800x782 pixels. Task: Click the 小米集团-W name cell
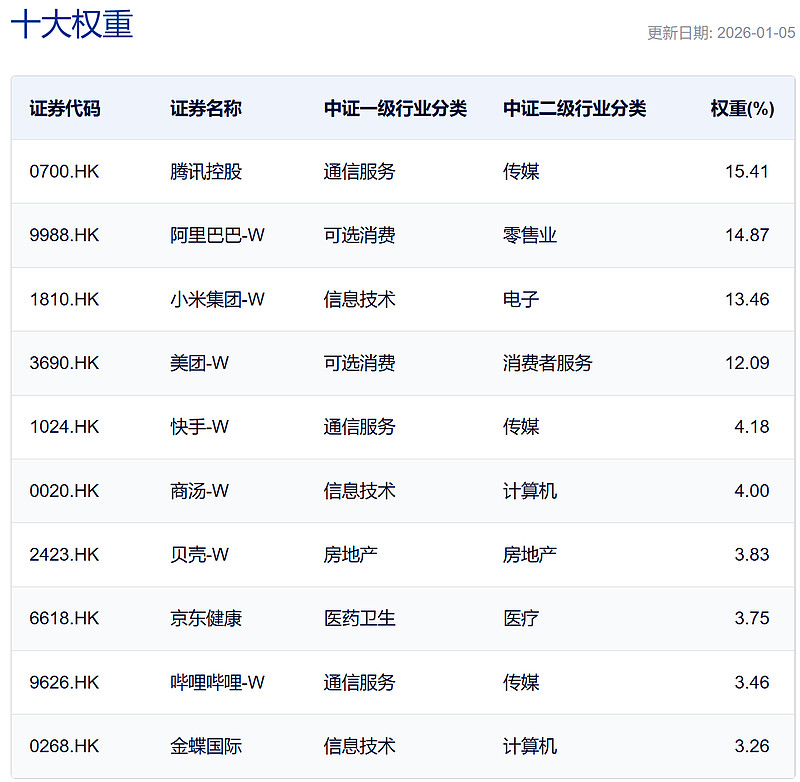(x=217, y=299)
